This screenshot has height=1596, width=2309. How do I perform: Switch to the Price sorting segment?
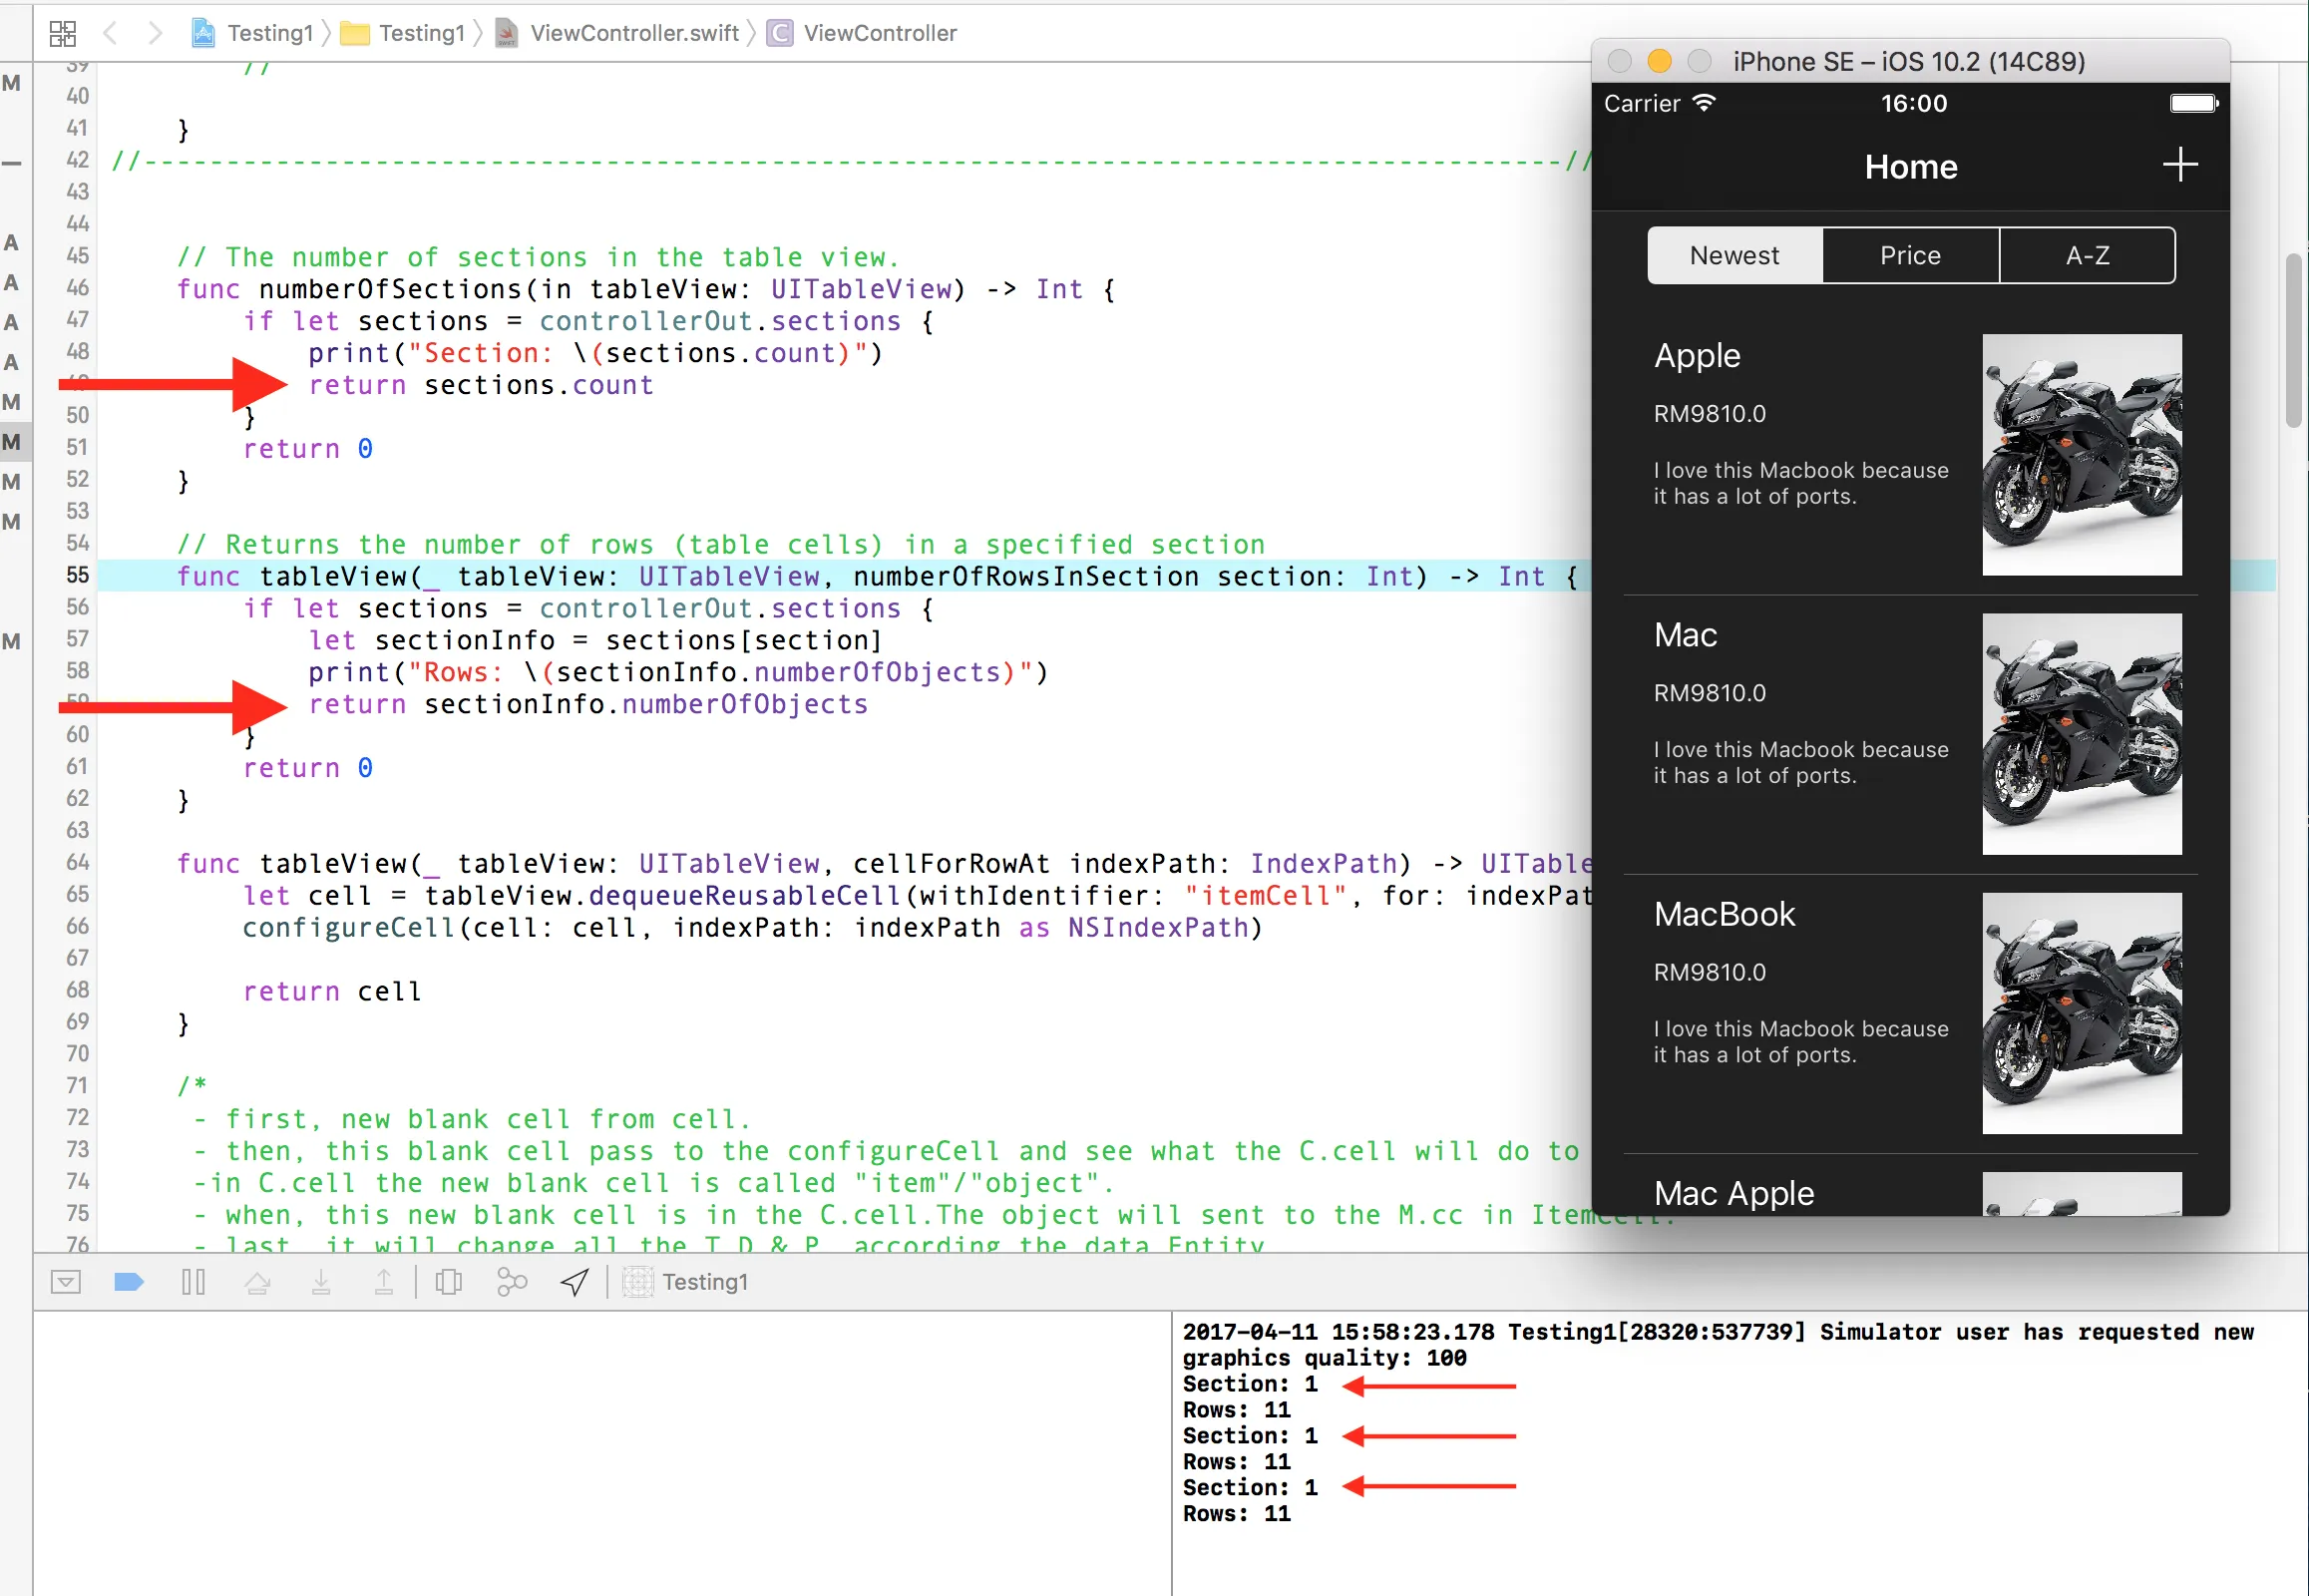click(x=1910, y=256)
